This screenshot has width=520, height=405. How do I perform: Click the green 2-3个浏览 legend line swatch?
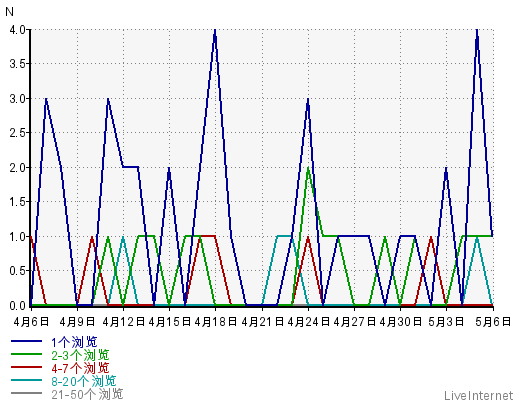27,354
